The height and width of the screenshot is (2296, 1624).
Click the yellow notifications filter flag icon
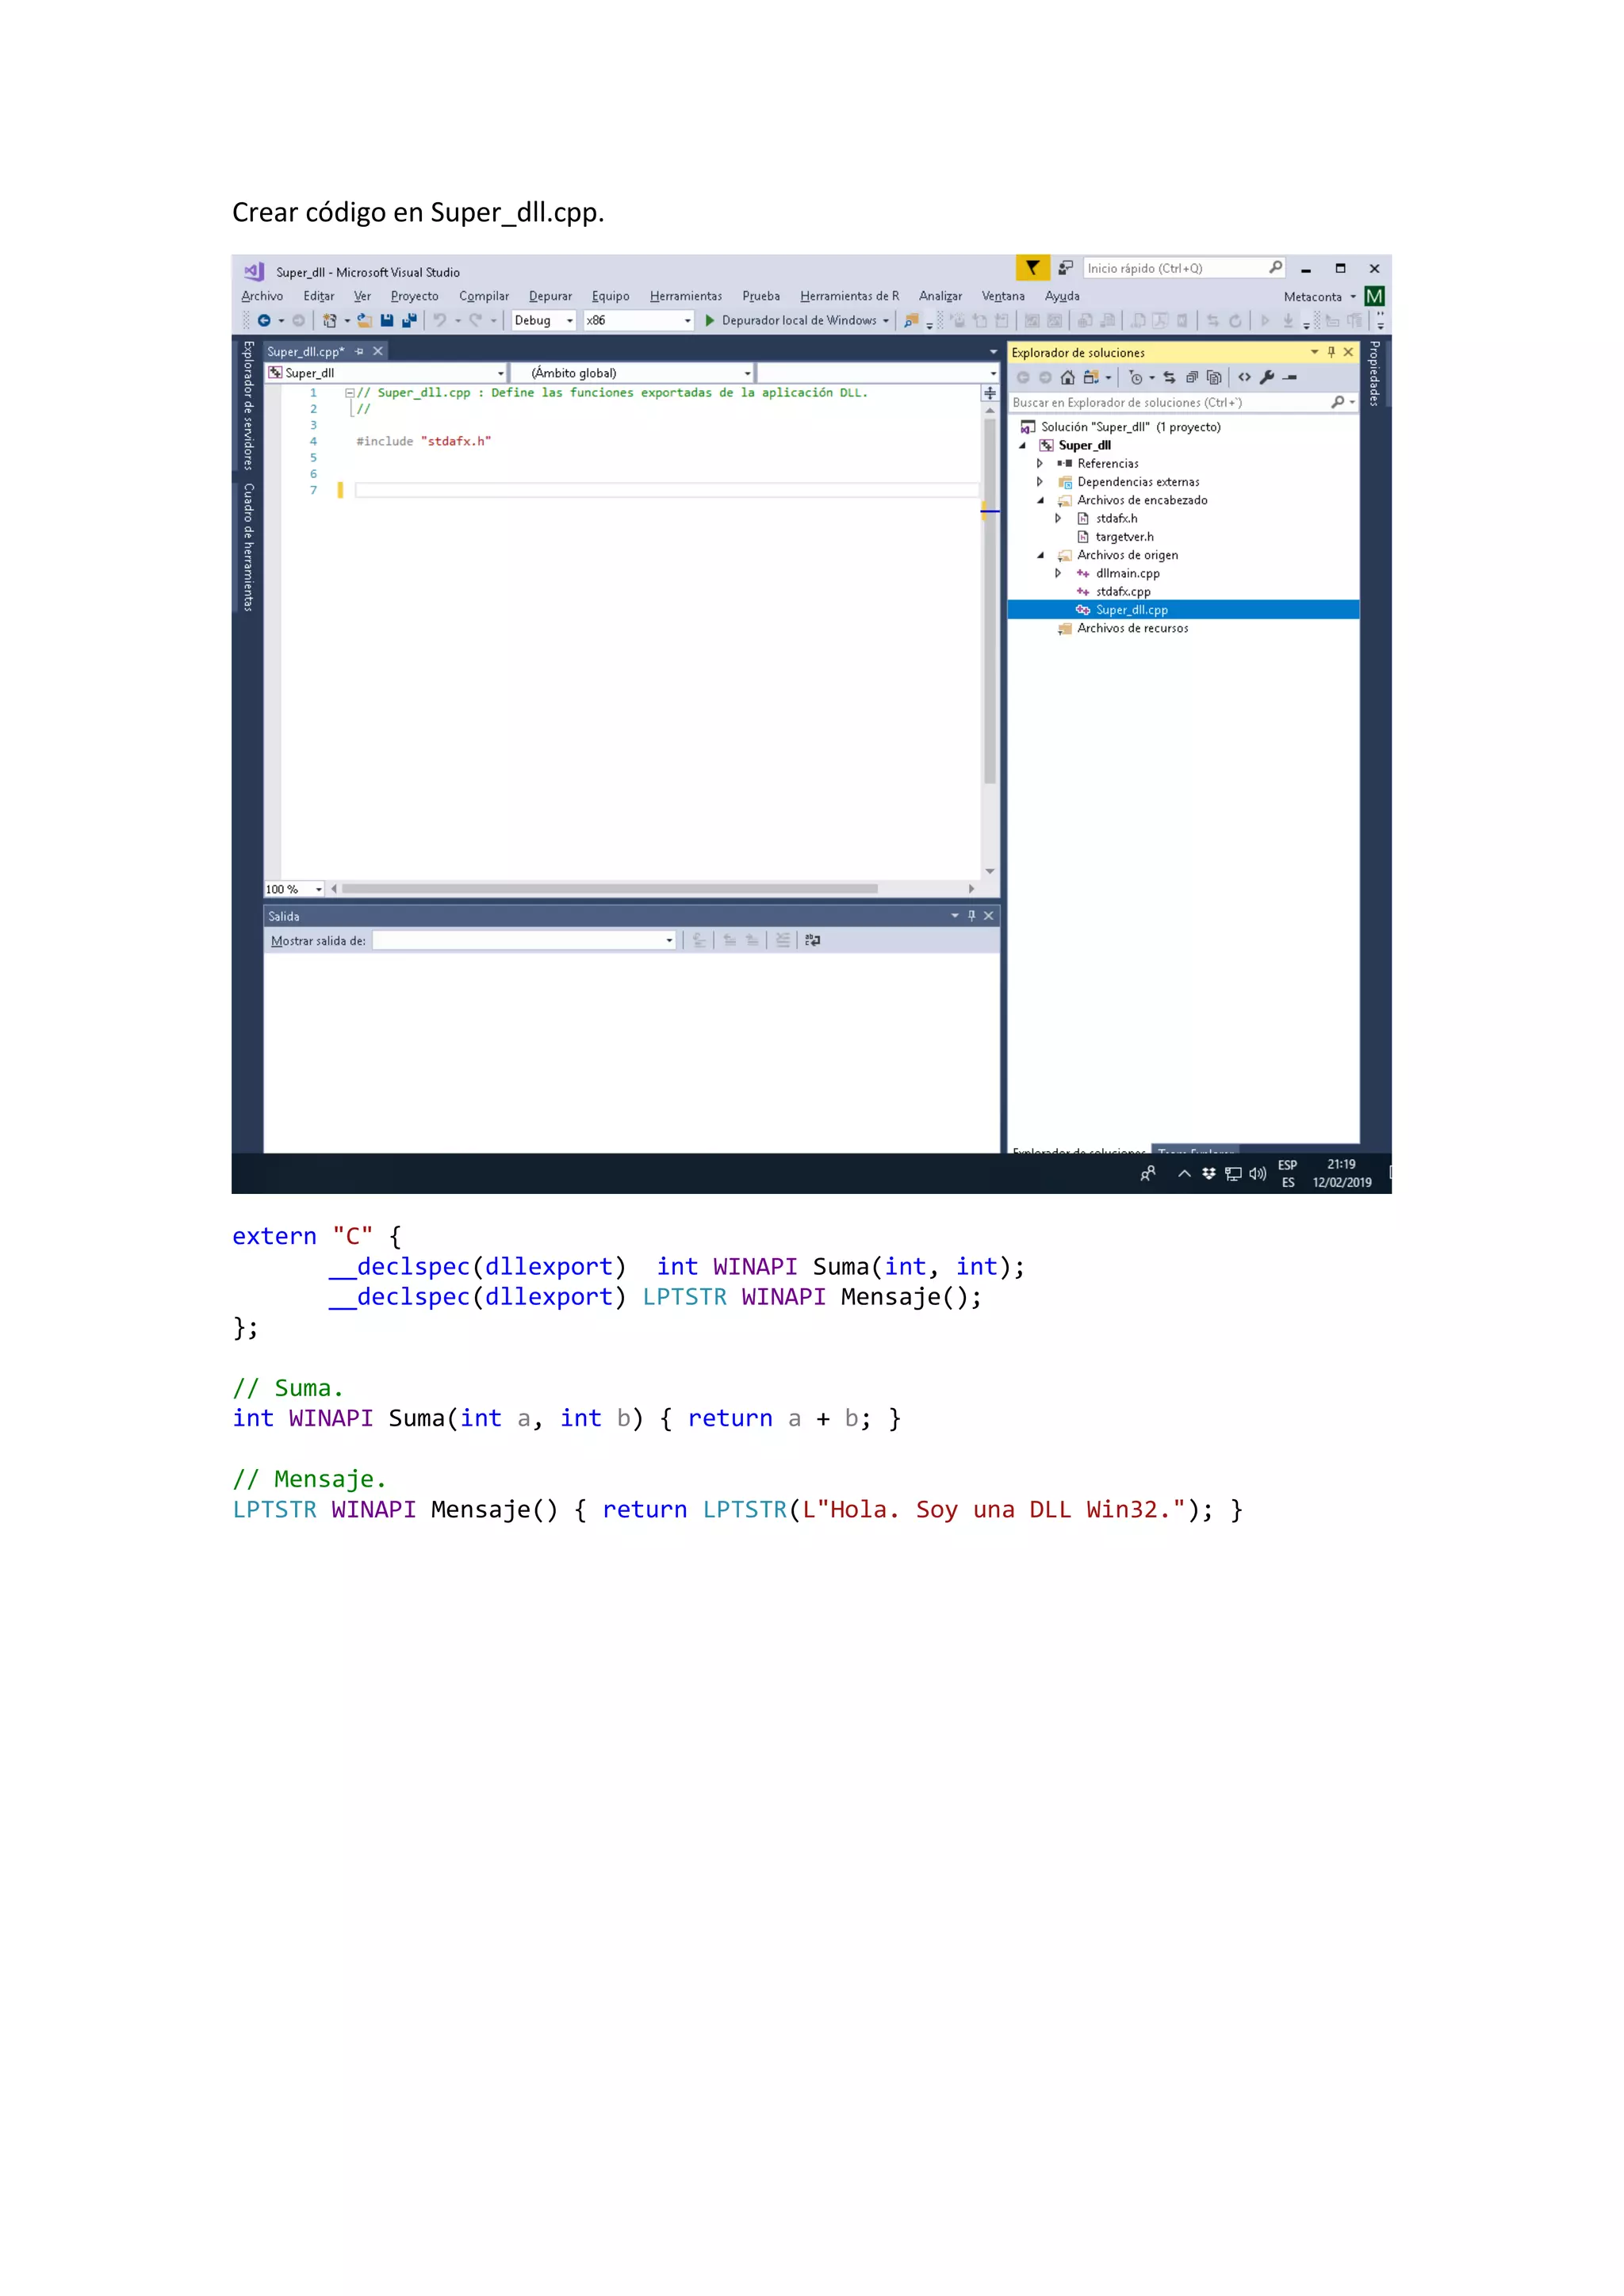[x=1032, y=267]
